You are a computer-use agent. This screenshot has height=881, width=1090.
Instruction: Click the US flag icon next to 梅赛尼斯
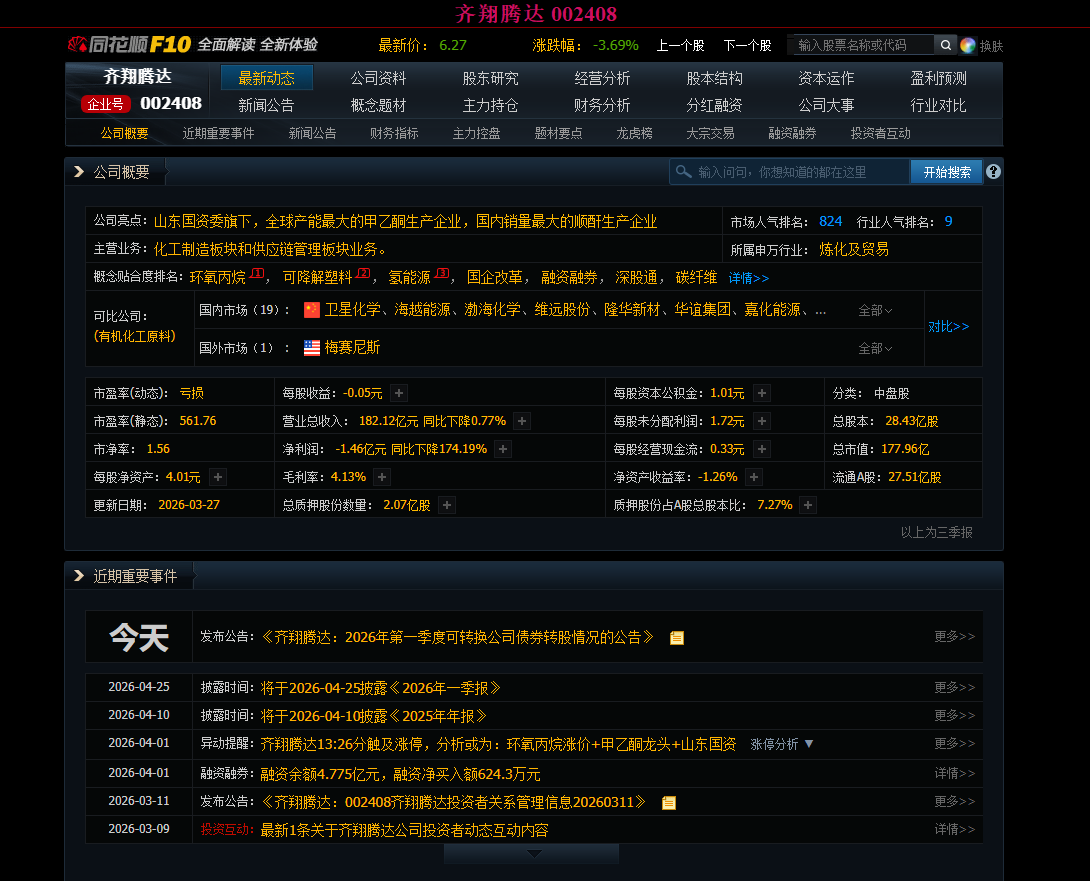pyautogui.click(x=311, y=348)
